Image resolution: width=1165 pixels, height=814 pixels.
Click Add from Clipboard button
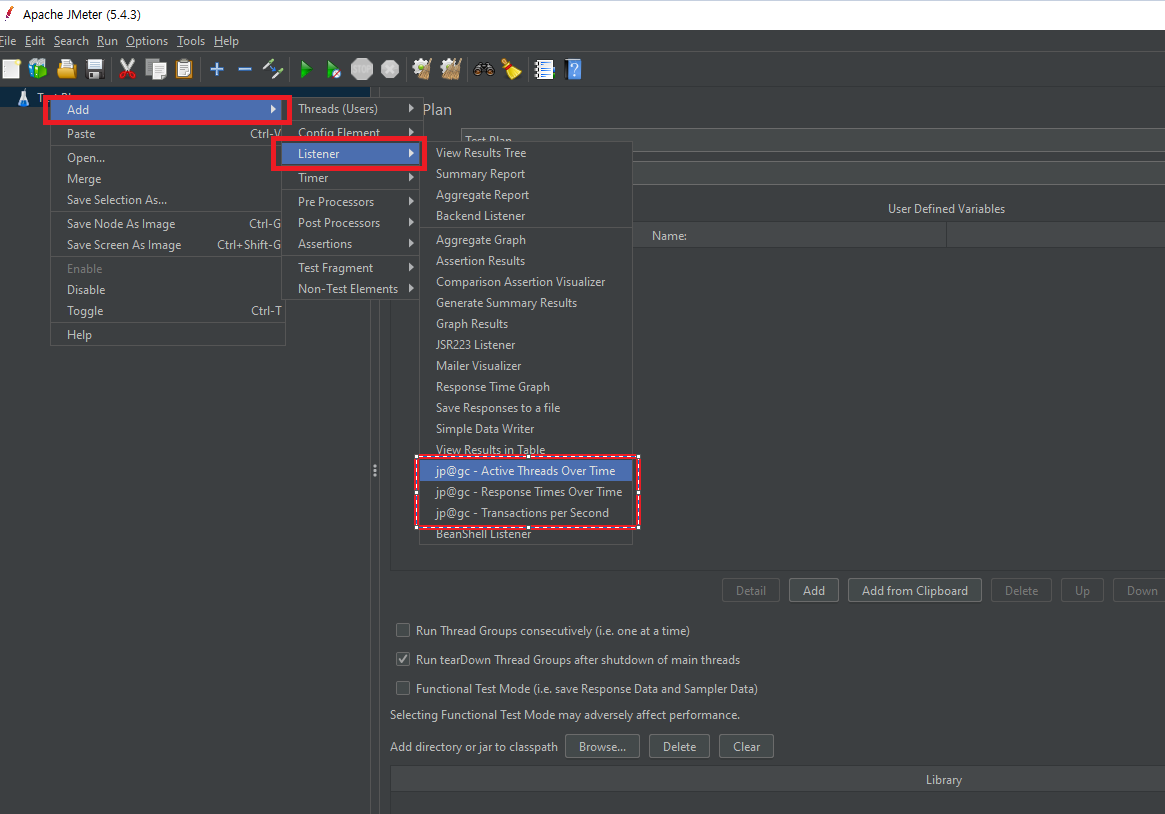pyautogui.click(x=915, y=590)
